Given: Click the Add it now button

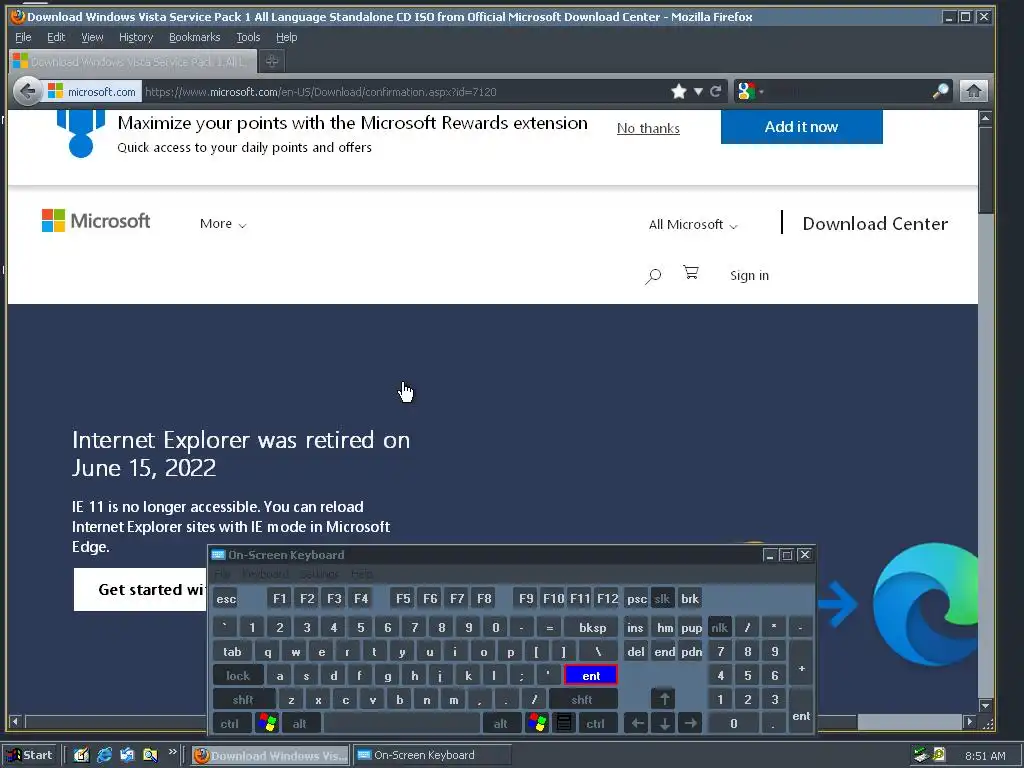Looking at the screenshot, I should click(801, 127).
